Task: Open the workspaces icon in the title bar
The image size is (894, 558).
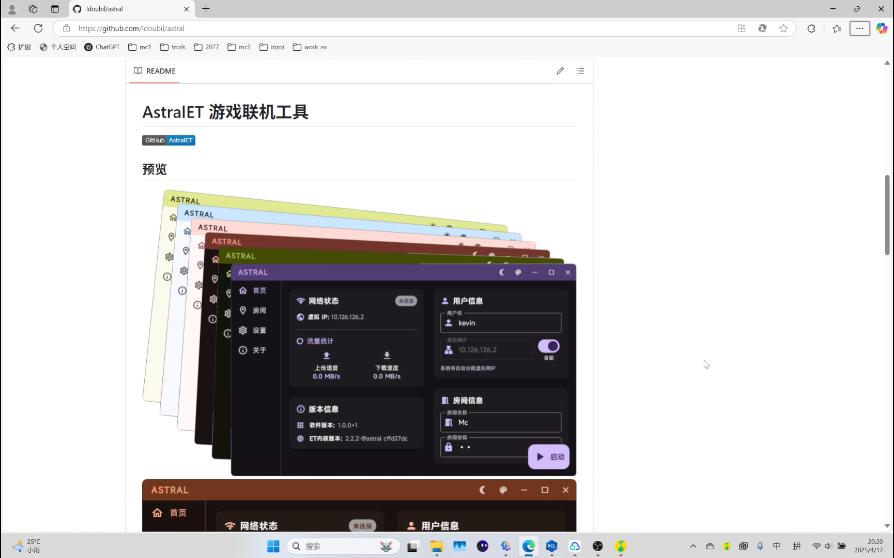Action: [33, 9]
